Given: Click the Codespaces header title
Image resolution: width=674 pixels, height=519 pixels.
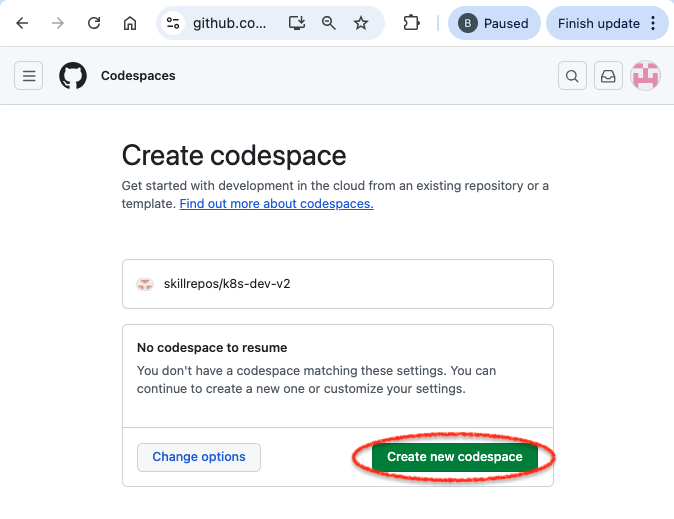Looking at the screenshot, I should pos(138,76).
